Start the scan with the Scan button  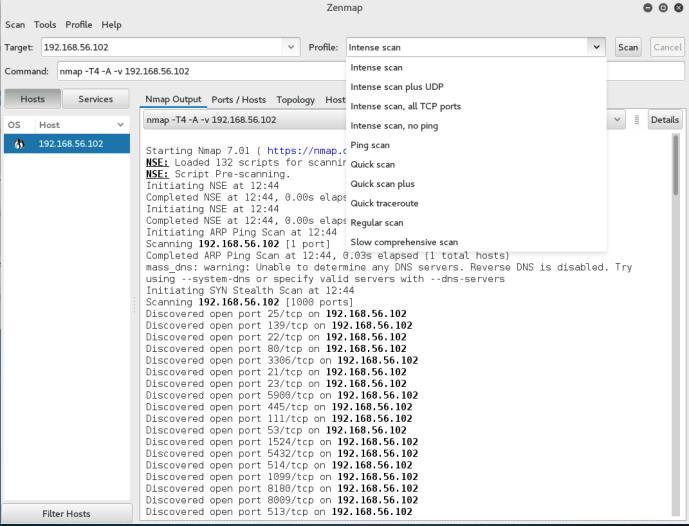click(x=628, y=47)
